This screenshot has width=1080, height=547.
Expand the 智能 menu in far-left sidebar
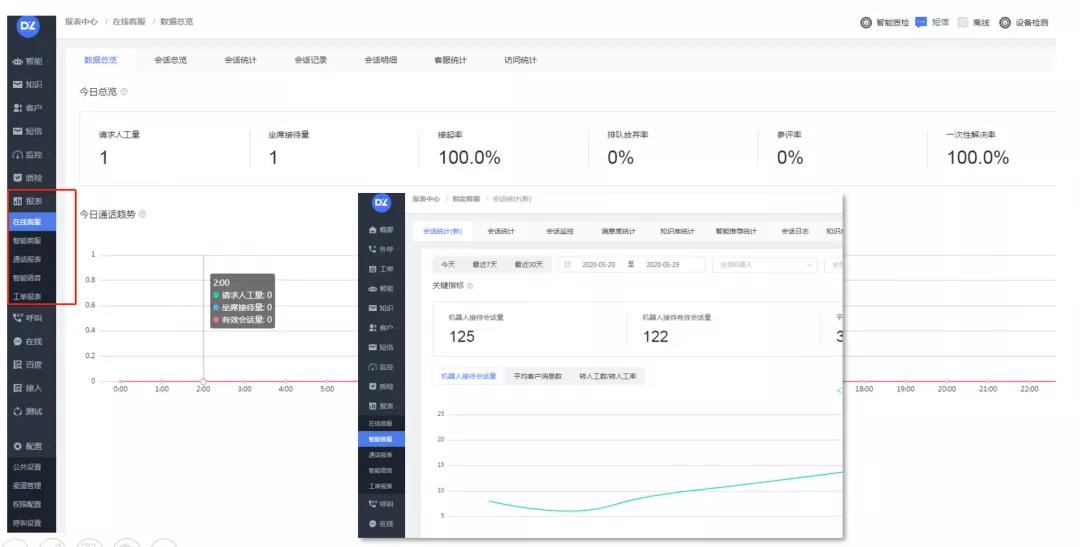pos(27,61)
